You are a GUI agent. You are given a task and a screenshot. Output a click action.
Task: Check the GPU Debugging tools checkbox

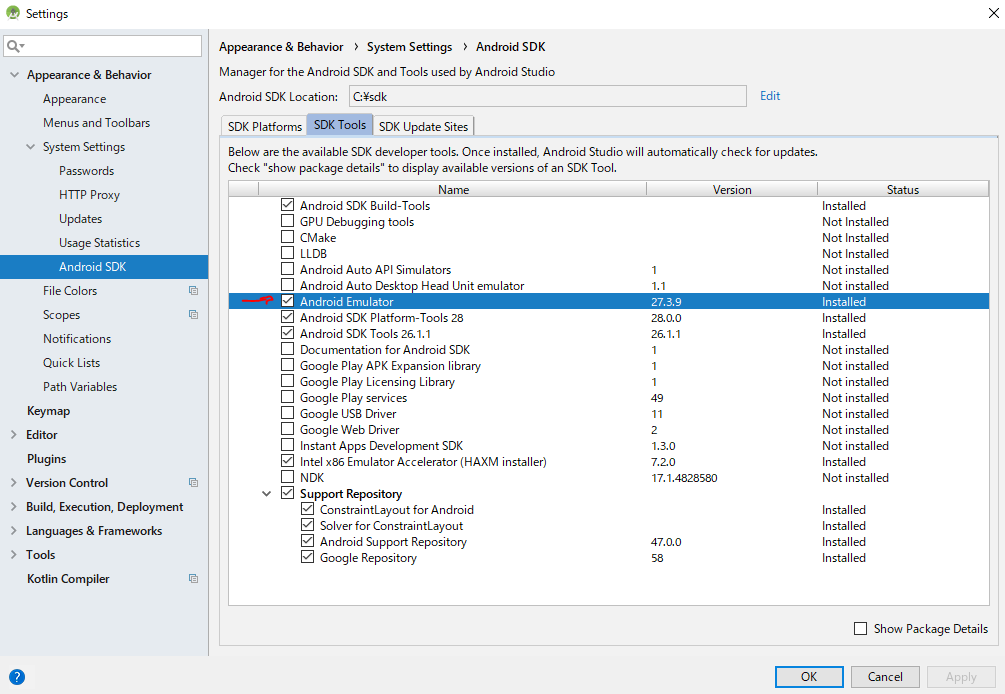[x=287, y=221]
